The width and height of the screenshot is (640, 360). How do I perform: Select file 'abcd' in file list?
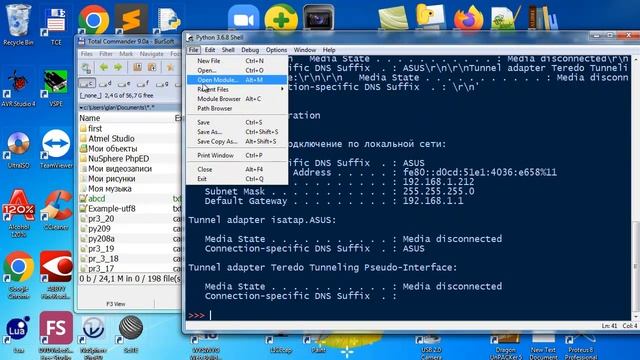coord(130,199)
